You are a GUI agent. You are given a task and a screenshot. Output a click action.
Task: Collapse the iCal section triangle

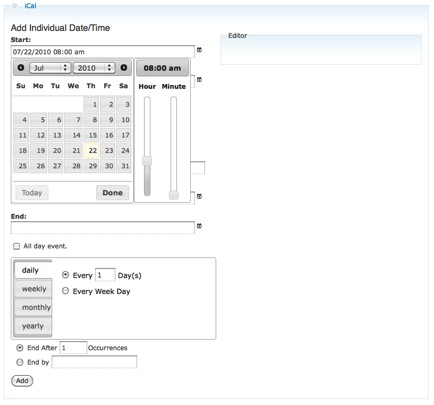pyautogui.click(x=14, y=6)
